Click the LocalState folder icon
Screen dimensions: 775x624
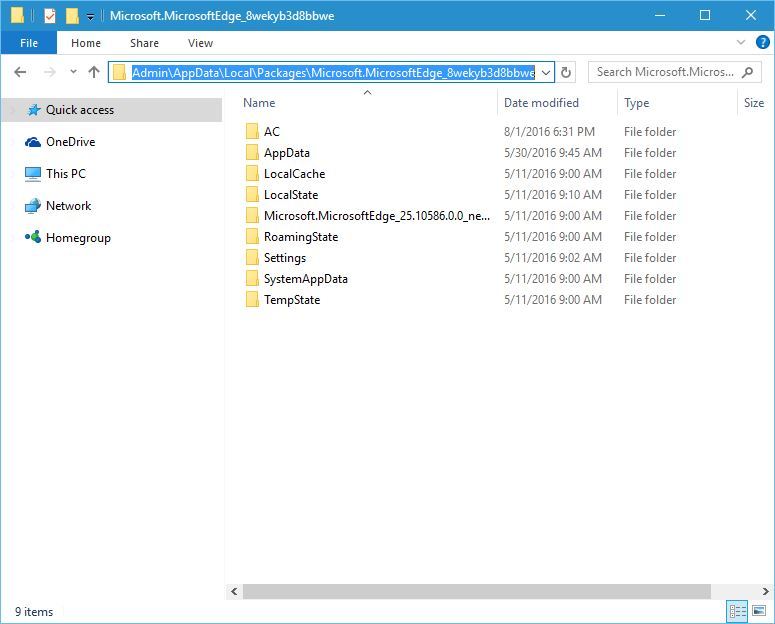click(x=252, y=194)
